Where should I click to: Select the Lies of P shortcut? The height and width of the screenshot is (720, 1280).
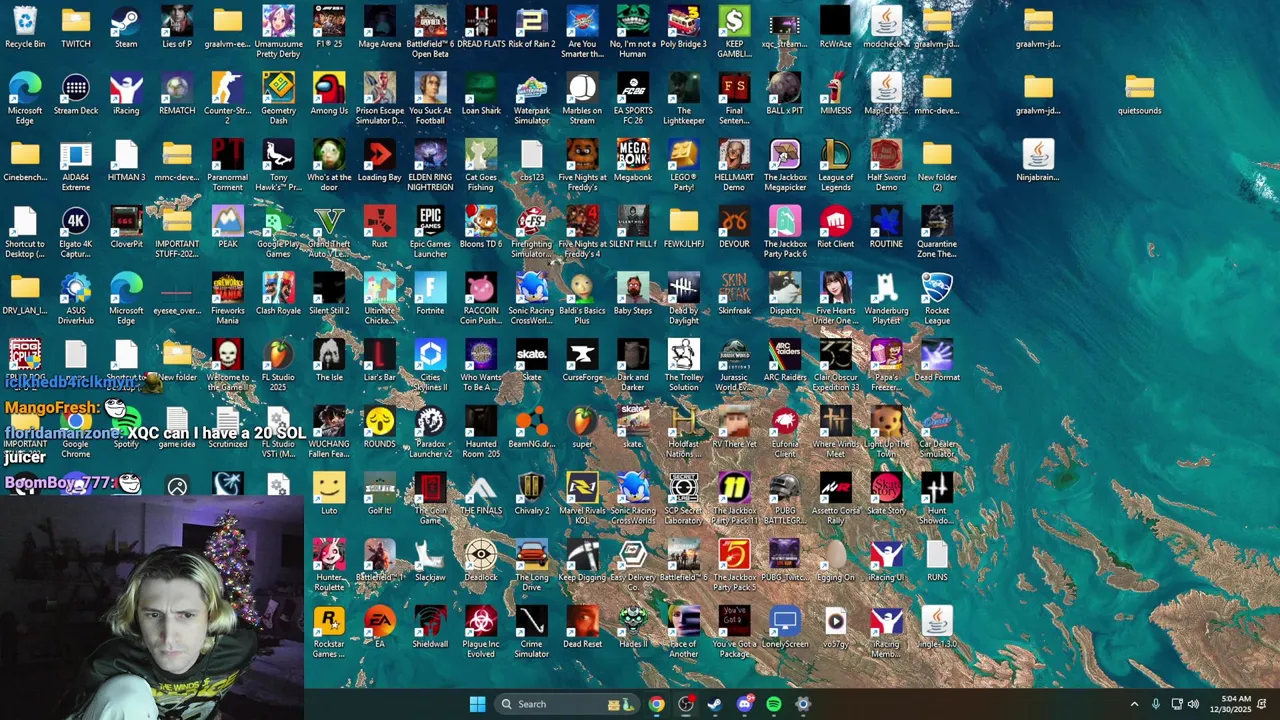click(x=177, y=27)
